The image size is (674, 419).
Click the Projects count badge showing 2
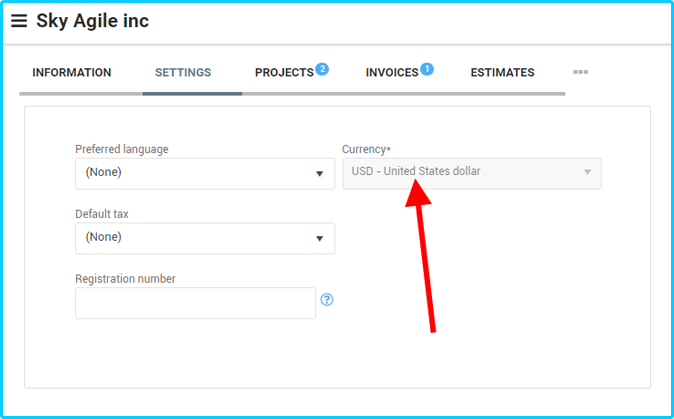click(x=322, y=69)
